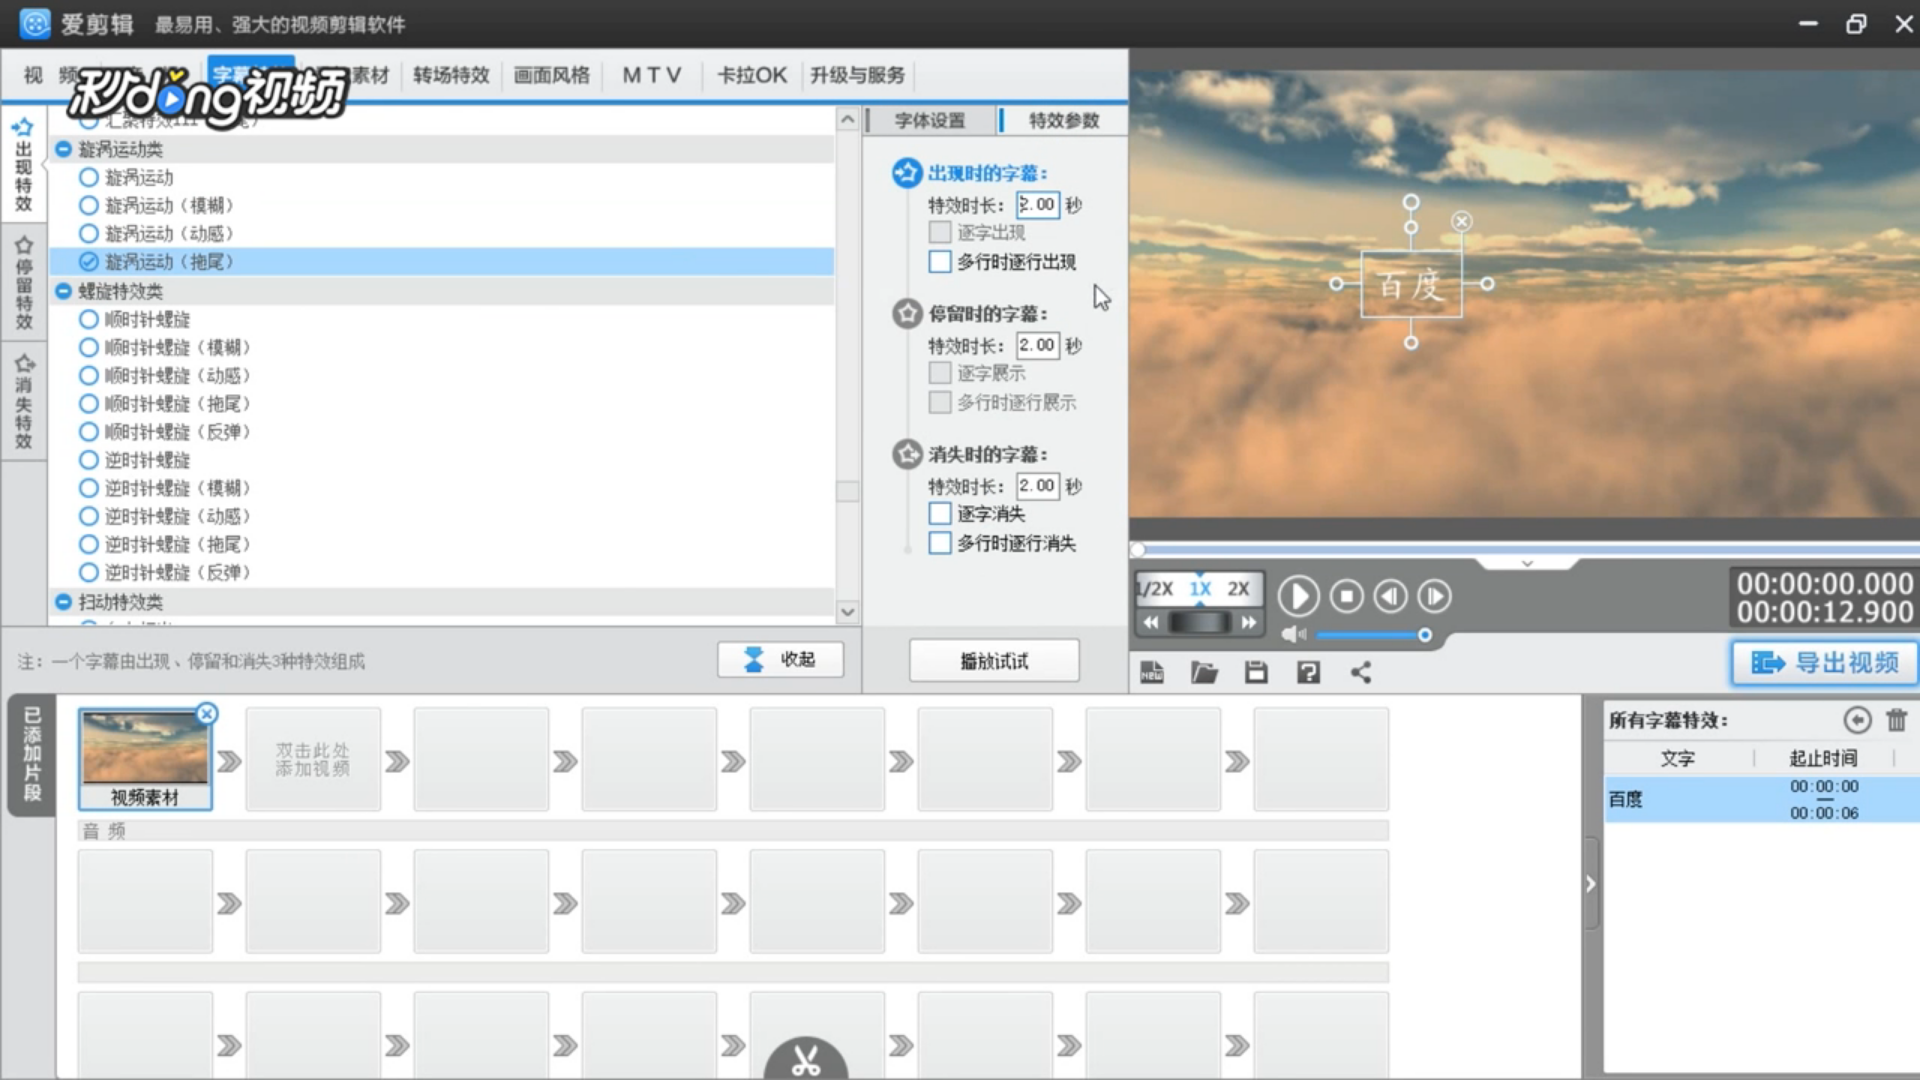This screenshot has height=1080, width=1920.
Task: Collapse preview panel with small chevron
Action: pos(1527,564)
